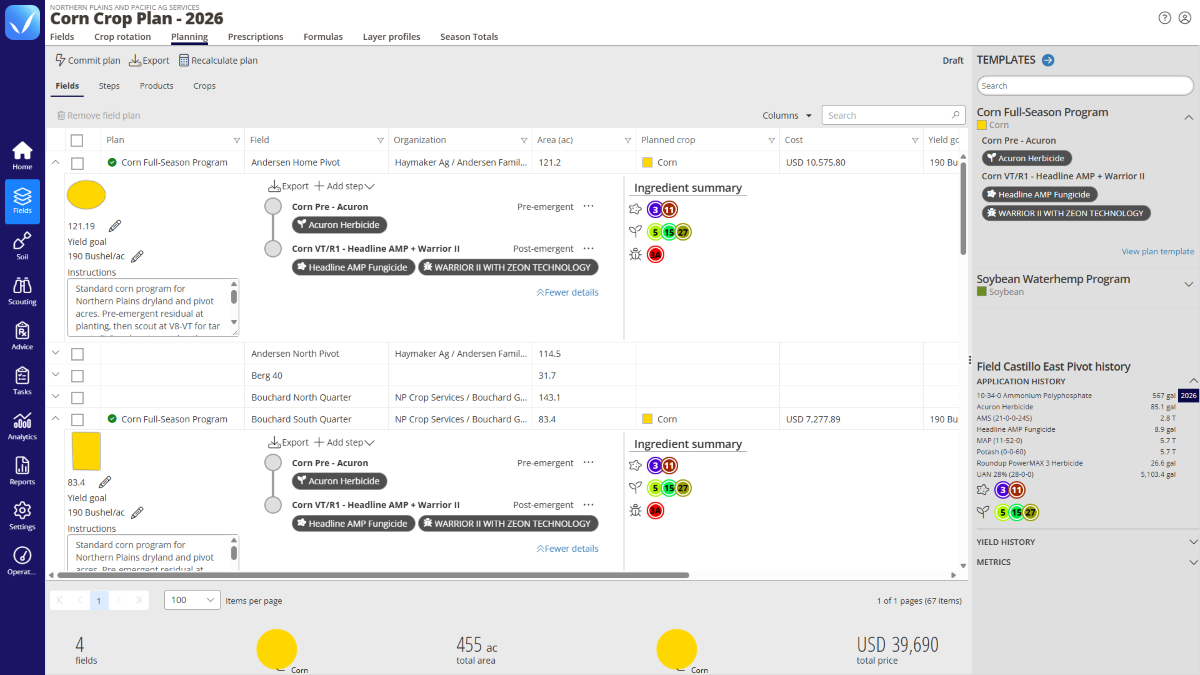The image size is (1200, 675).
Task: Open the Home sidebar icon
Action: (22, 155)
